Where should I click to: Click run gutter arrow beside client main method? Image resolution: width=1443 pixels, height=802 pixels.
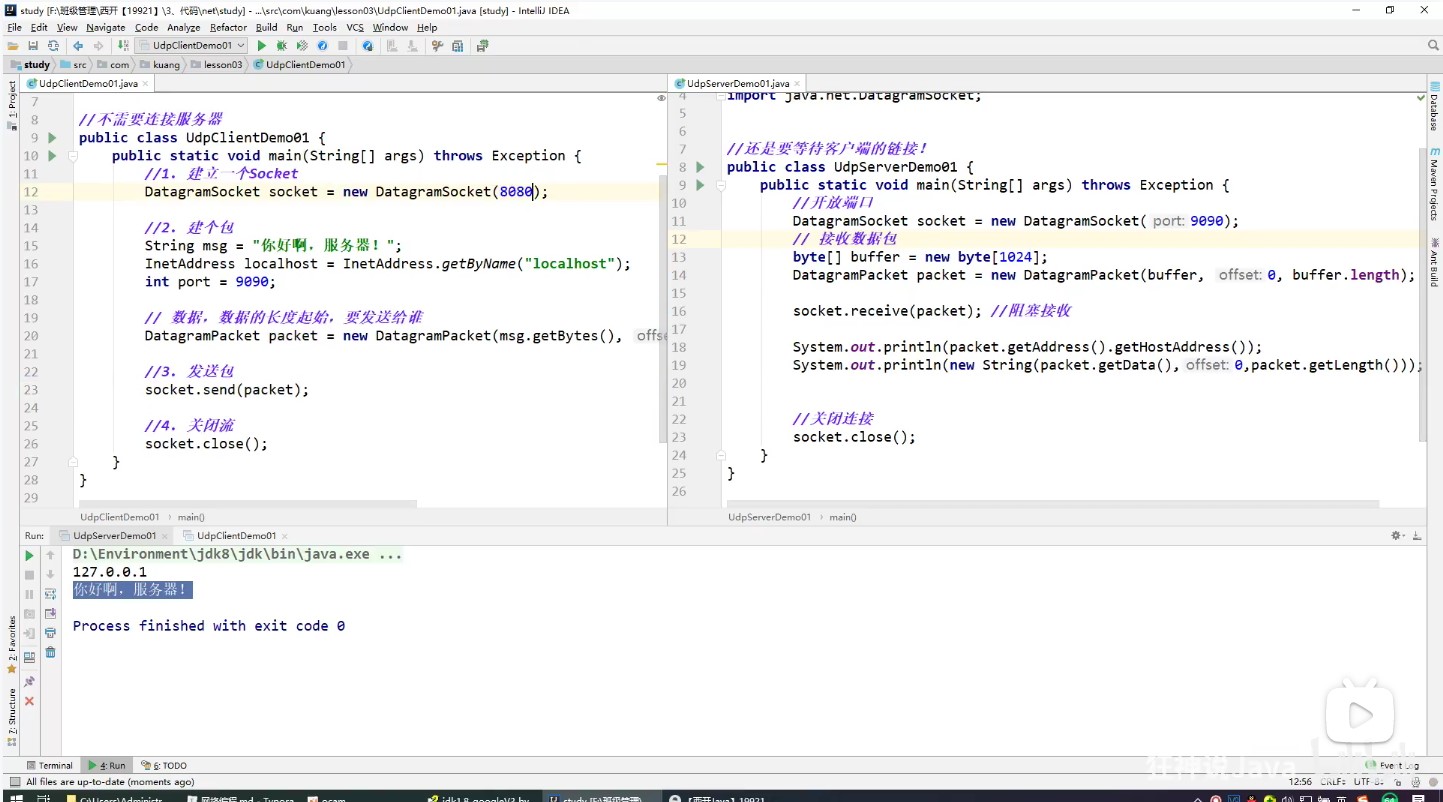point(53,156)
